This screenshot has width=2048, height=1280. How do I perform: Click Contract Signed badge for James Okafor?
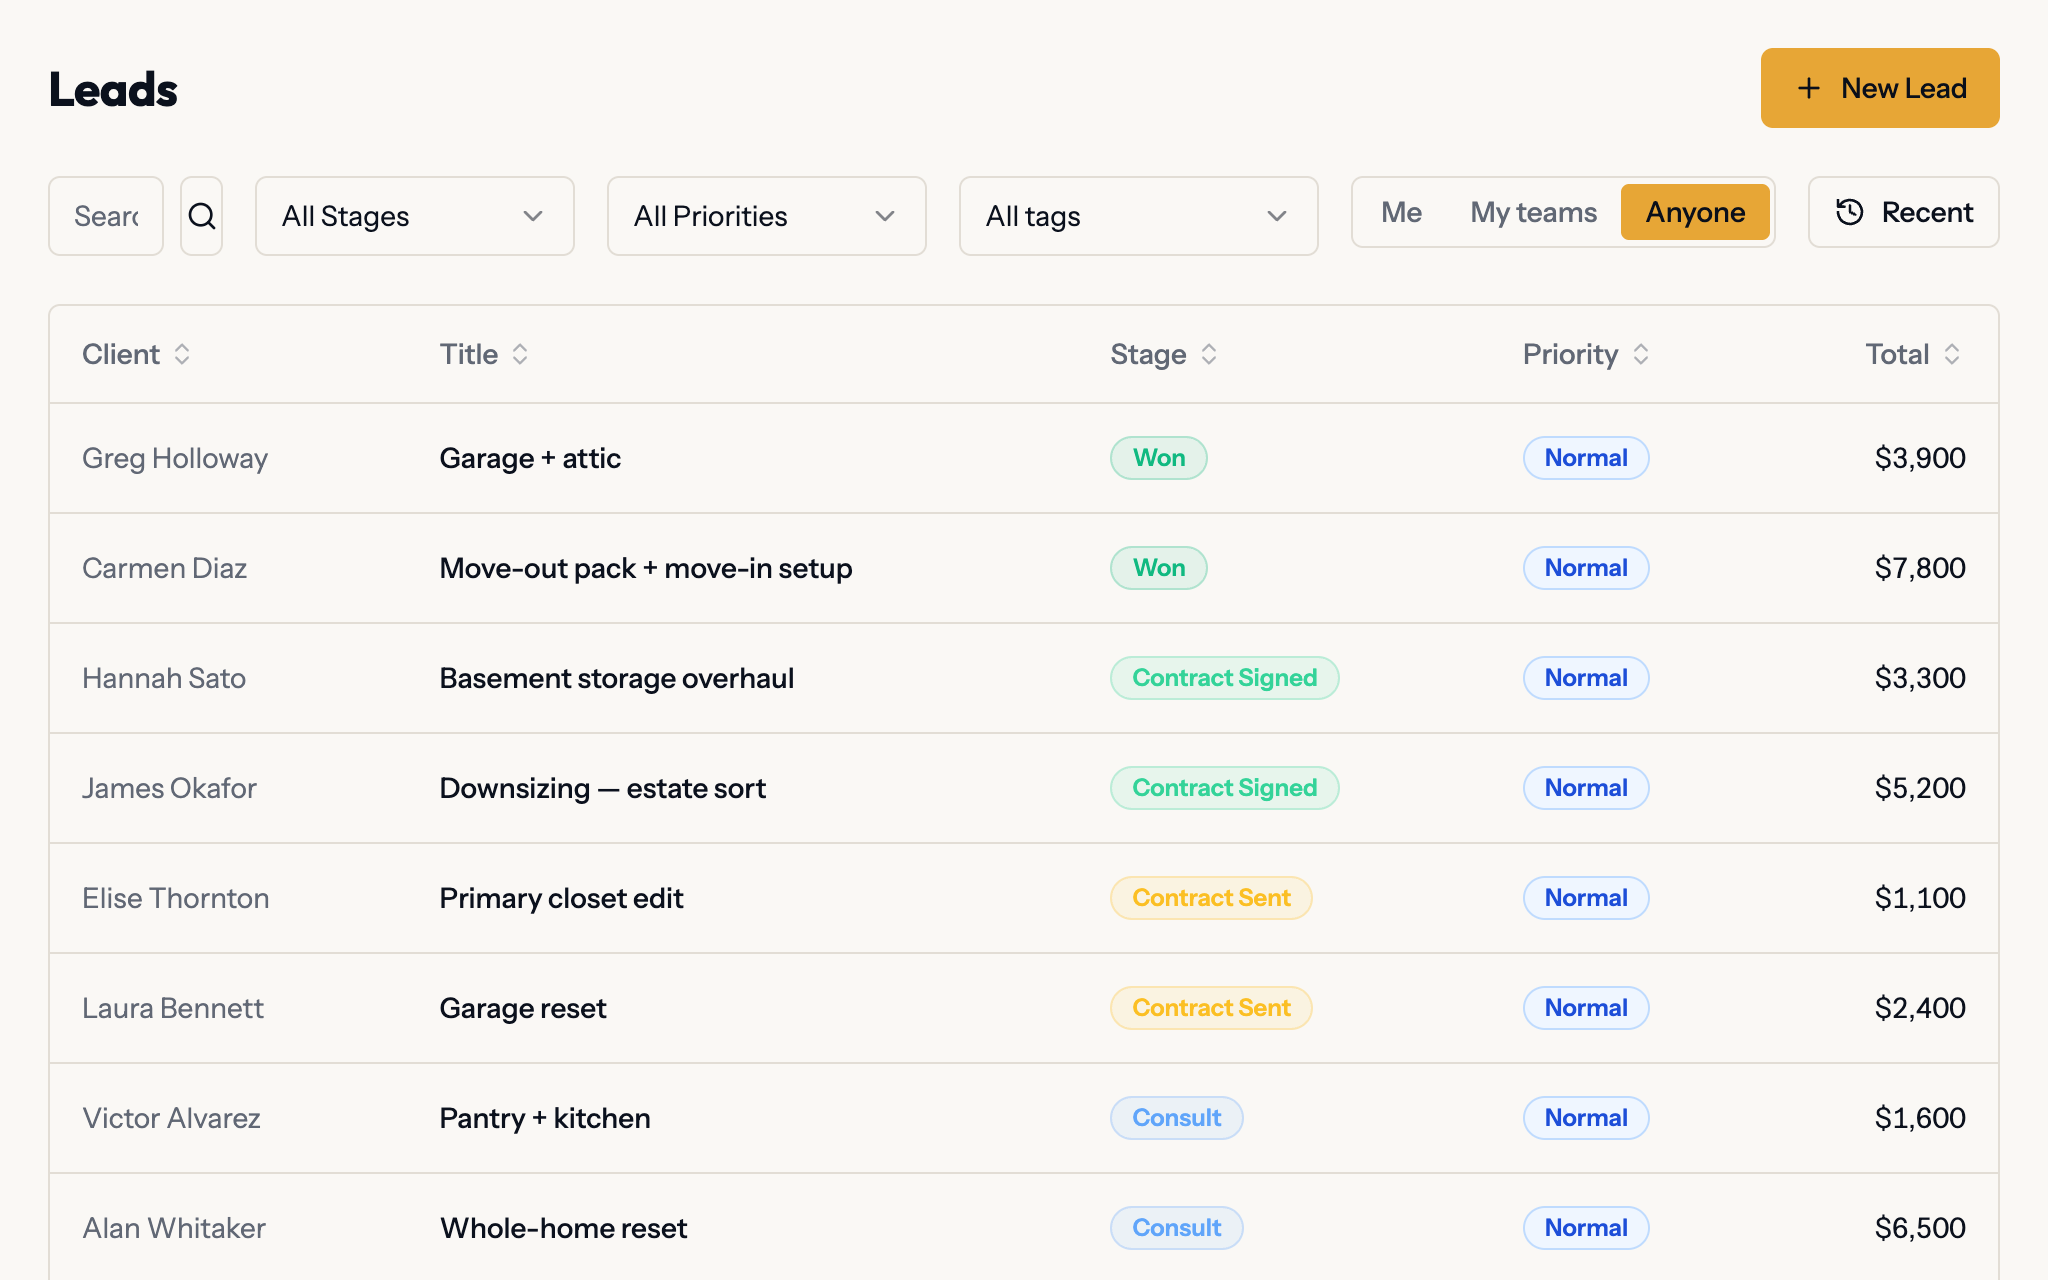tap(1225, 788)
